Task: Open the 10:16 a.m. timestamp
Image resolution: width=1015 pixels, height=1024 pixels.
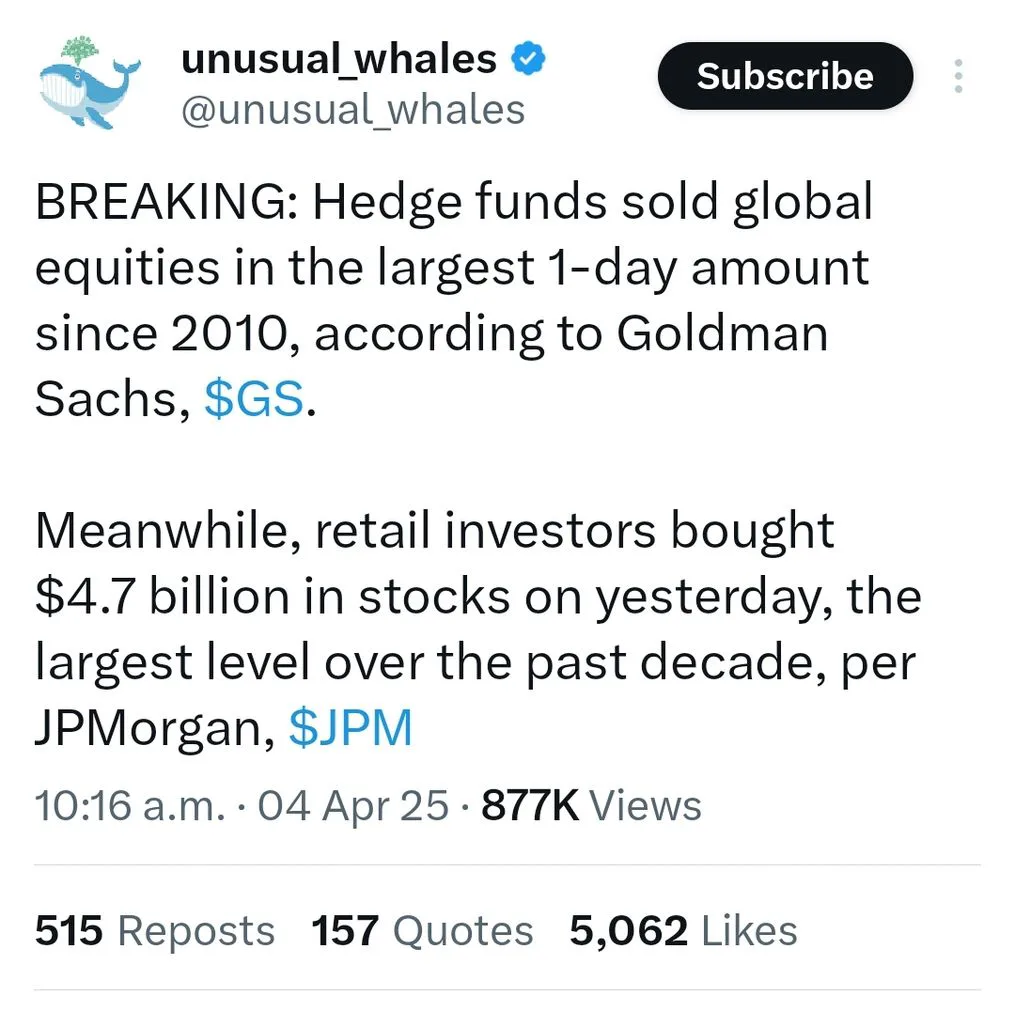Action: tap(130, 805)
